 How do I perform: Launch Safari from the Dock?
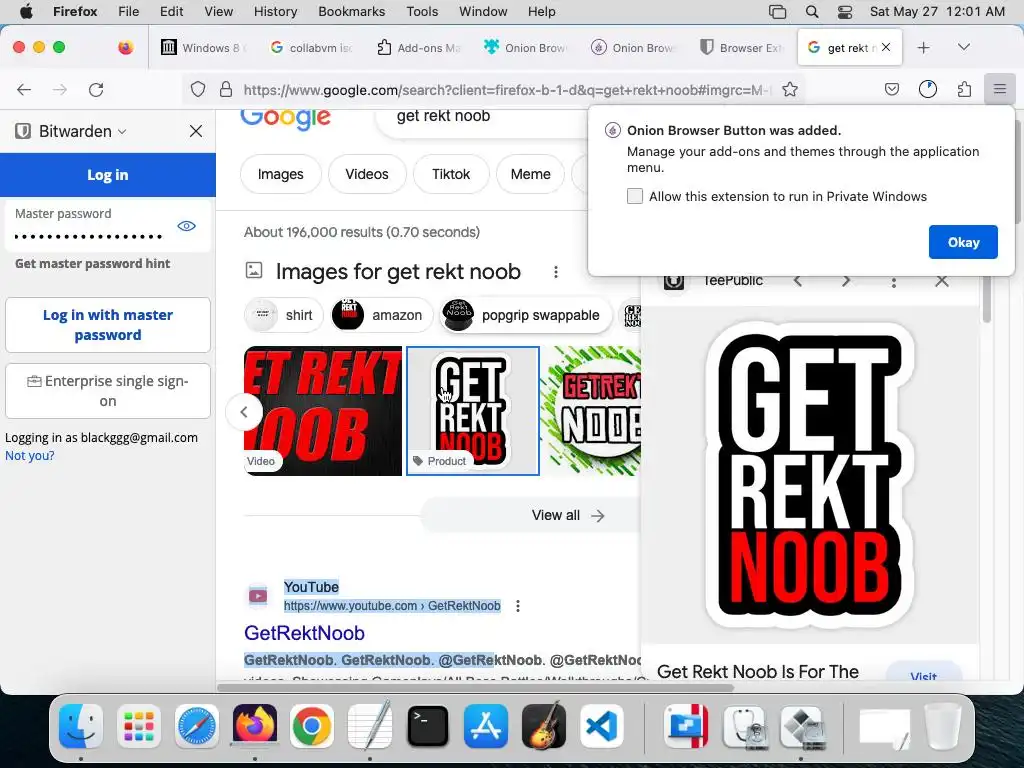click(x=197, y=726)
